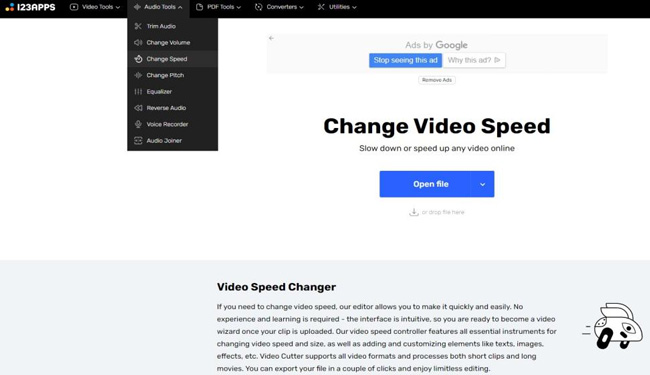Viewport: 650px width, 375px height.
Task: Click the Reverse Audio icon
Action: [x=138, y=108]
